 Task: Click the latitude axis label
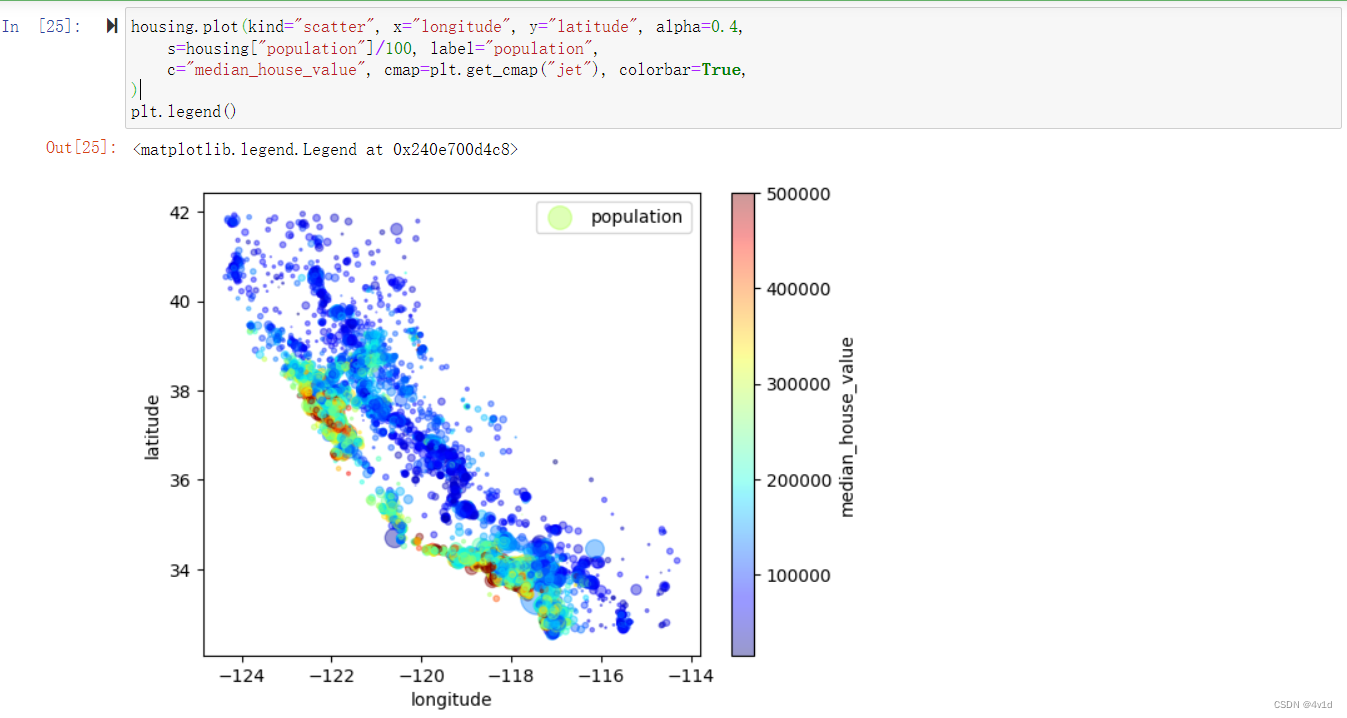pyautogui.click(x=152, y=427)
